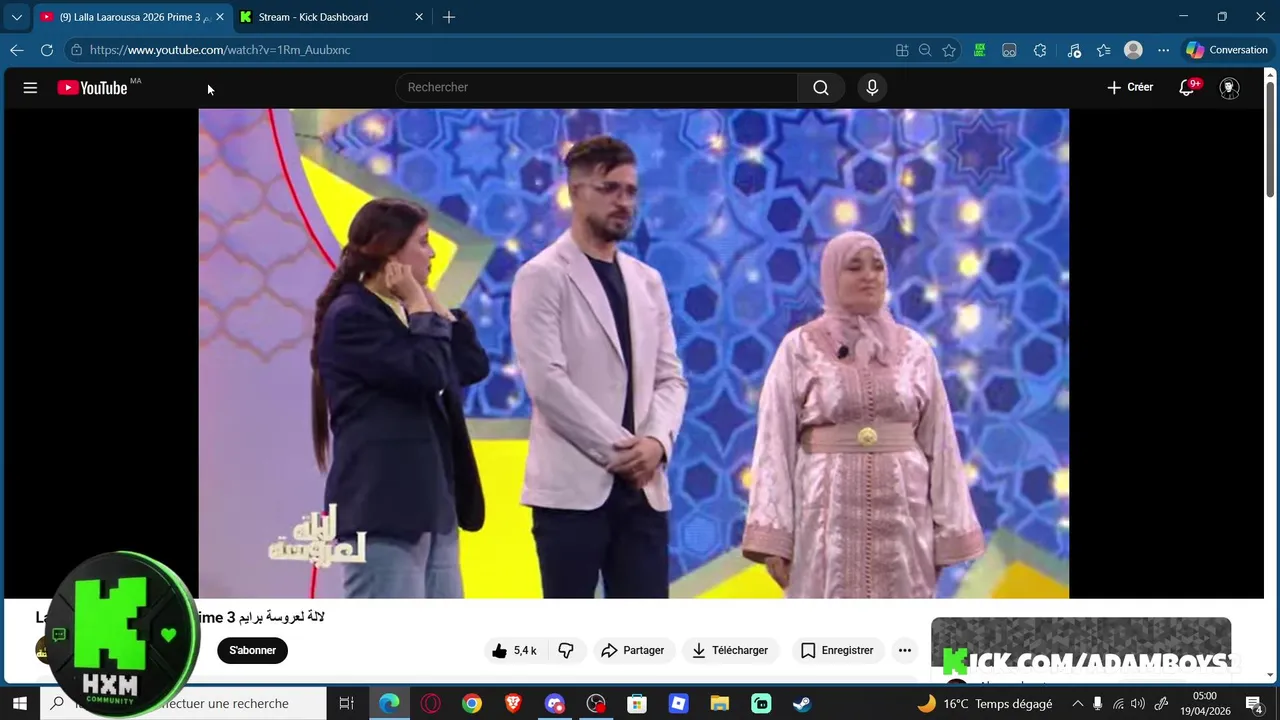This screenshot has height=720, width=1280.
Task: Open the media control music note icon
Action: 1074,50
